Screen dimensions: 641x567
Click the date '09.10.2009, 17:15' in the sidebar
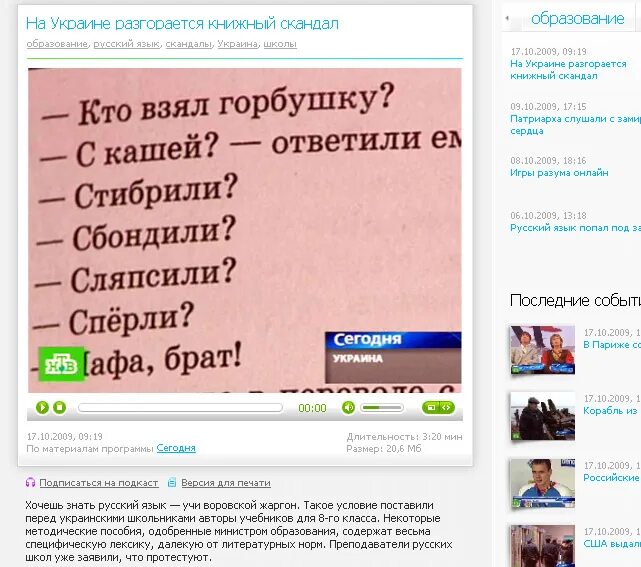[548, 107]
